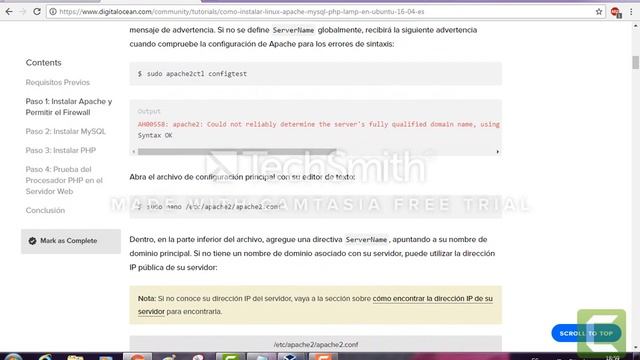Click the 'Output' label in code block

(149, 111)
